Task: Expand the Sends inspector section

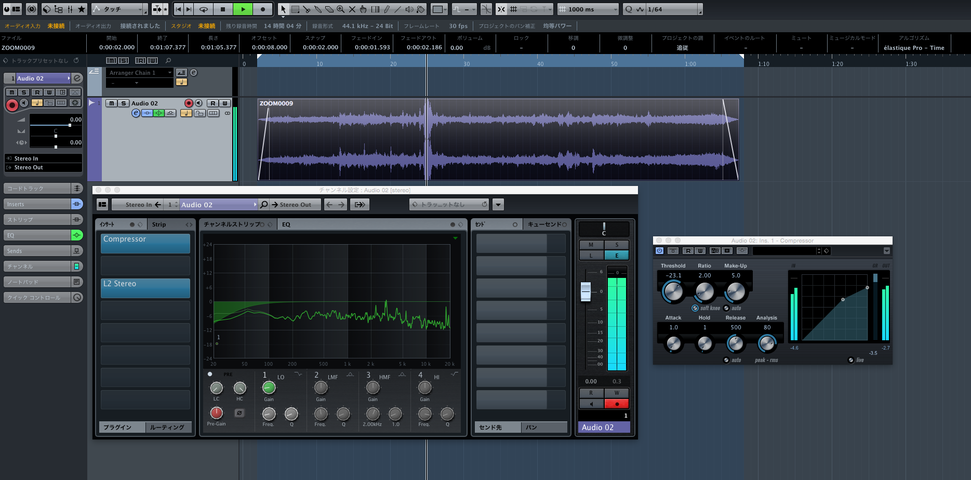Action: [x=36, y=251]
